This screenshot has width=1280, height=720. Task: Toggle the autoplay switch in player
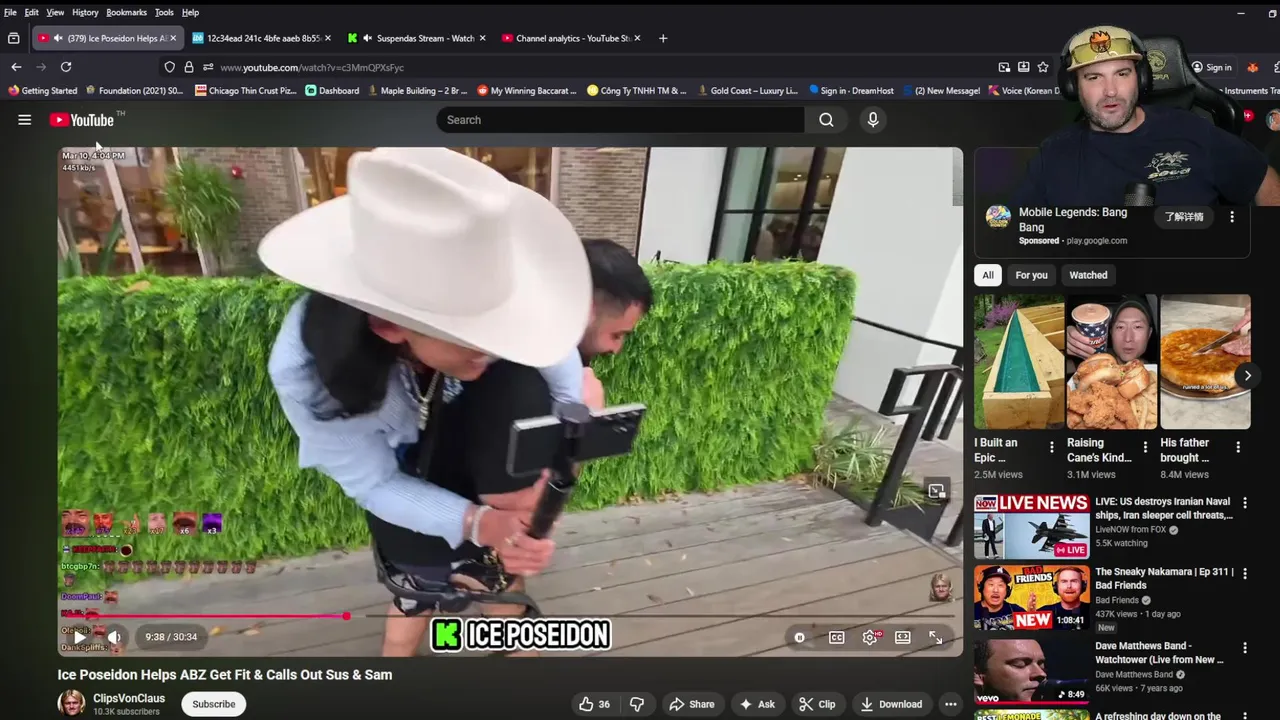800,637
